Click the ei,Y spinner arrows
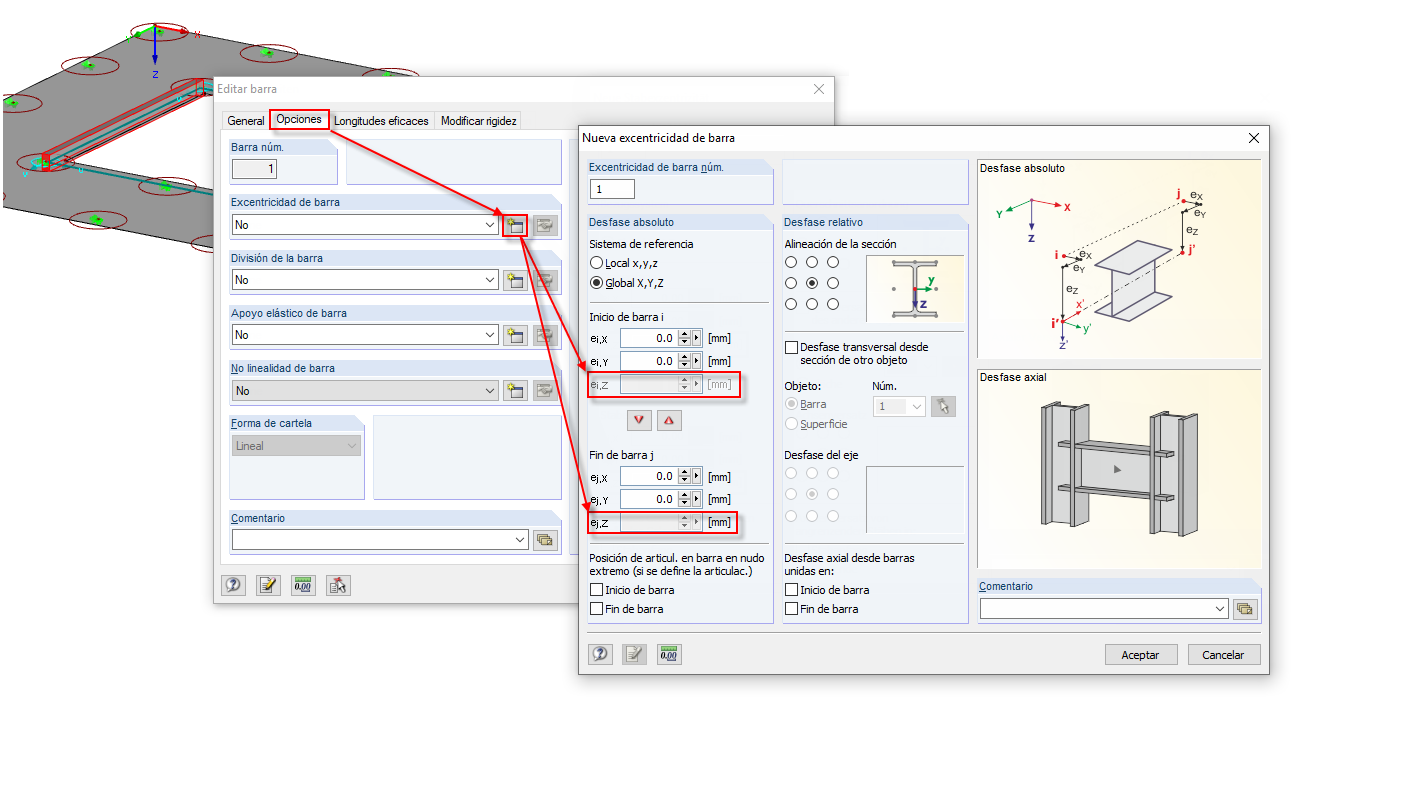Viewport: 1412px width, 793px height. 685,361
